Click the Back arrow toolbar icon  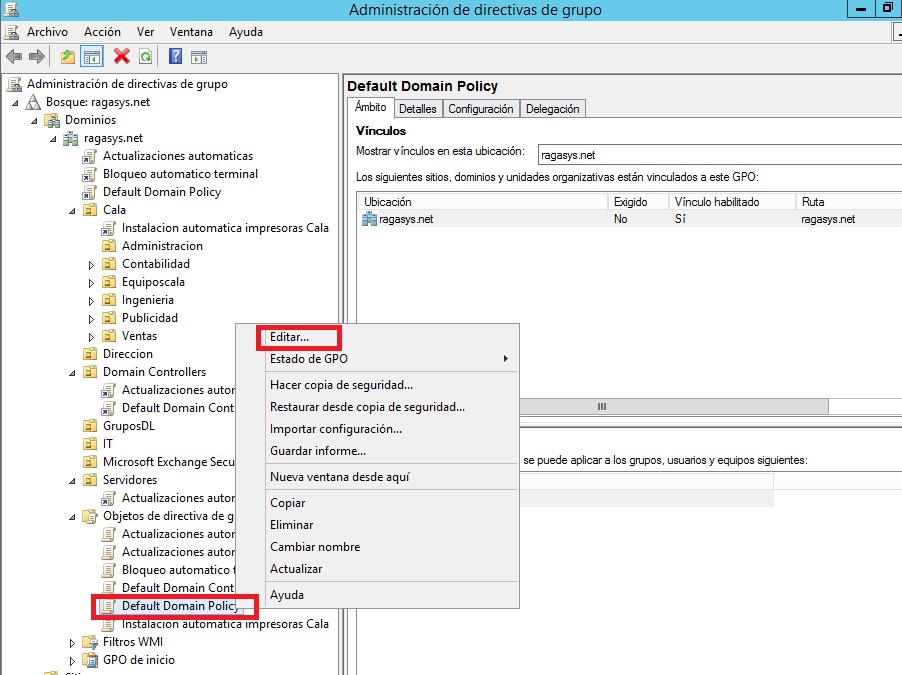(x=14, y=56)
